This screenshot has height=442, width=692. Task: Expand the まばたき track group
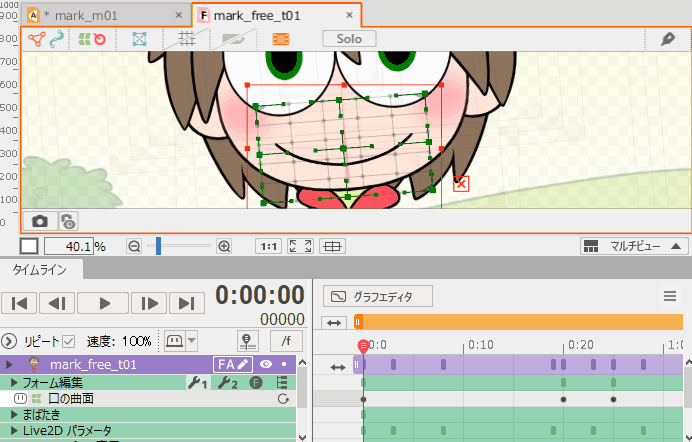pos(14,414)
